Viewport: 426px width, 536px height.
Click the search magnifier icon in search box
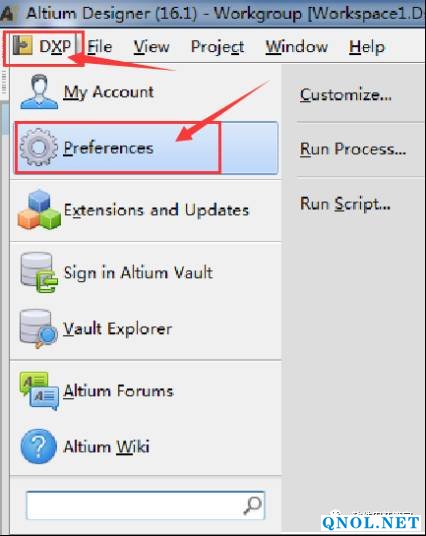click(252, 506)
